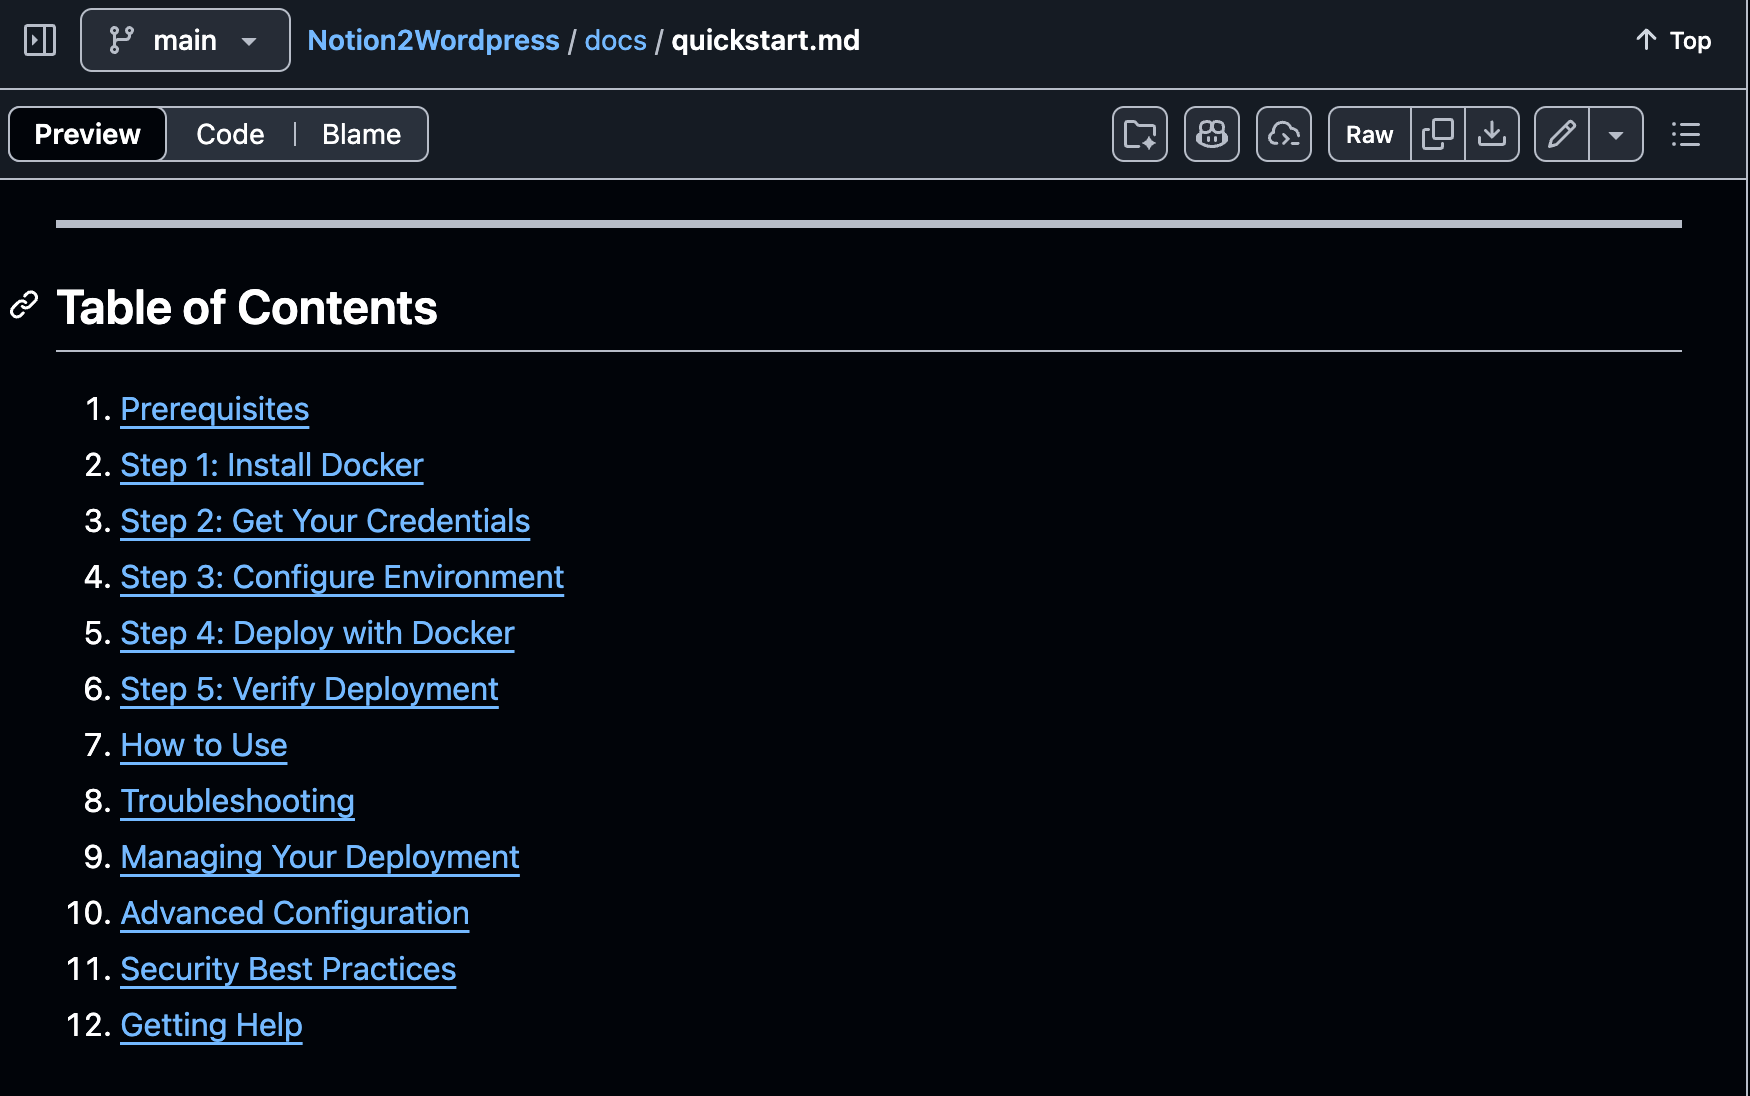Viewport: 1750px width, 1096px height.
Task: Open Step 4: Deploy with Docker link
Action: pos(317,633)
